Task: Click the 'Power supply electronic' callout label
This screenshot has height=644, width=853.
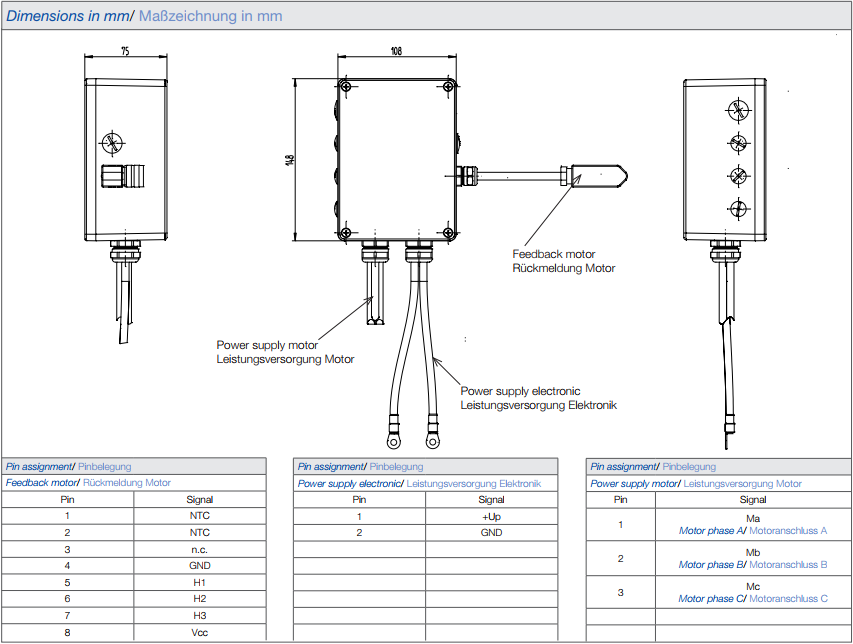Action: click(x=520, y=391)
